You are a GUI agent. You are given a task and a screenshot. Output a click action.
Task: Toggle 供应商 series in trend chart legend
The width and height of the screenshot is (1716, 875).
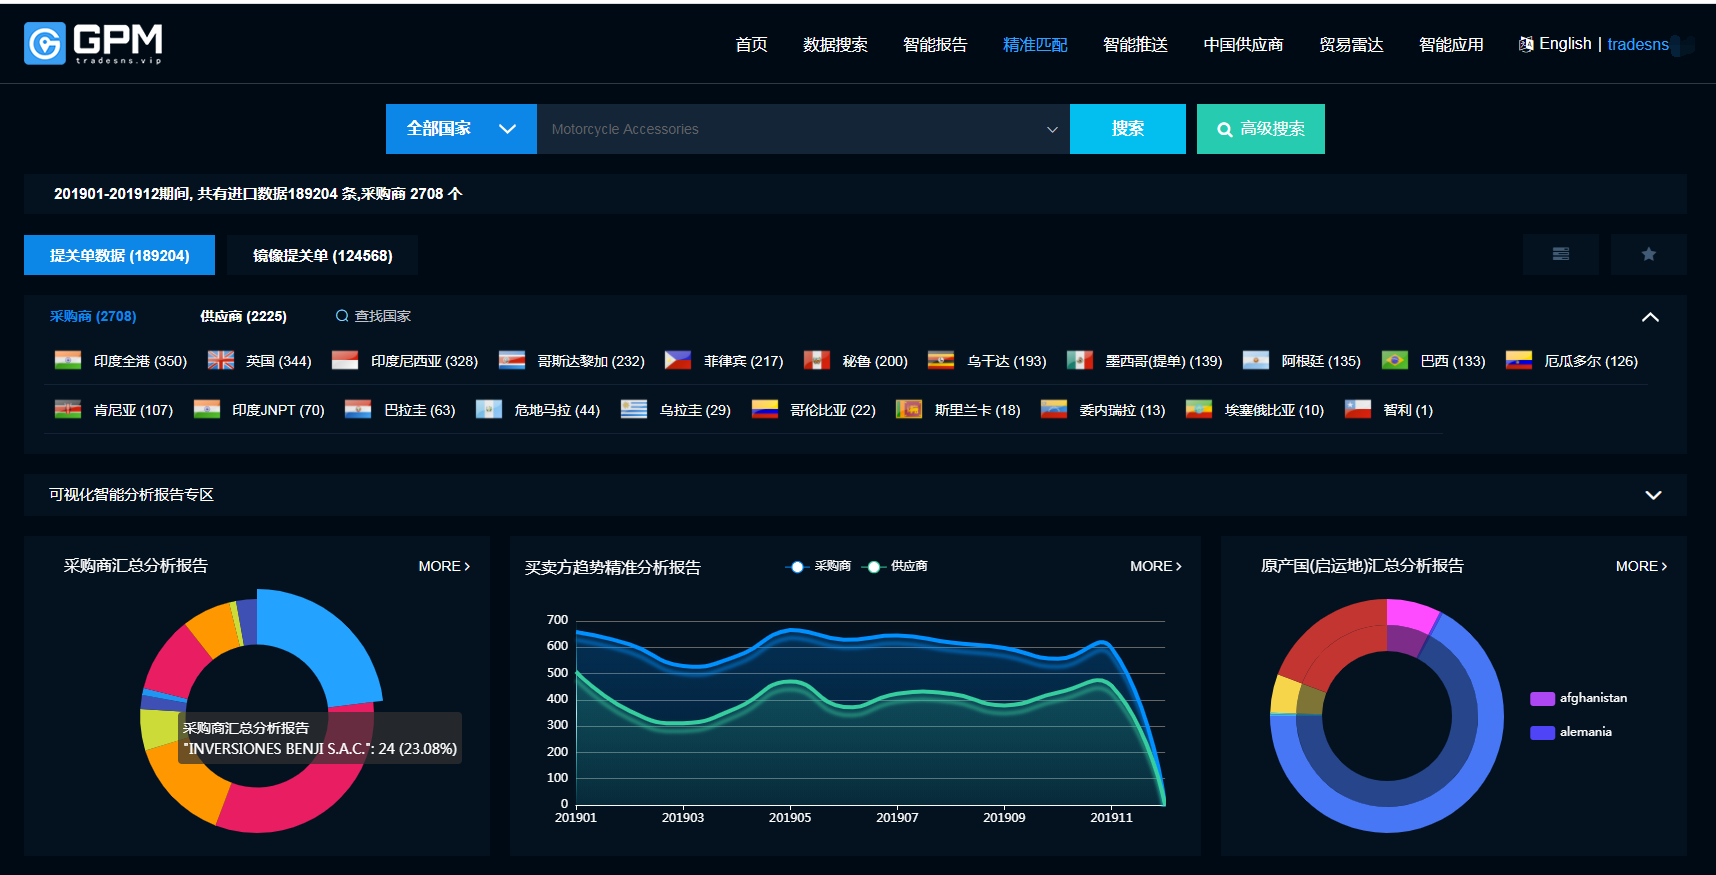click(x=895, y=566)
